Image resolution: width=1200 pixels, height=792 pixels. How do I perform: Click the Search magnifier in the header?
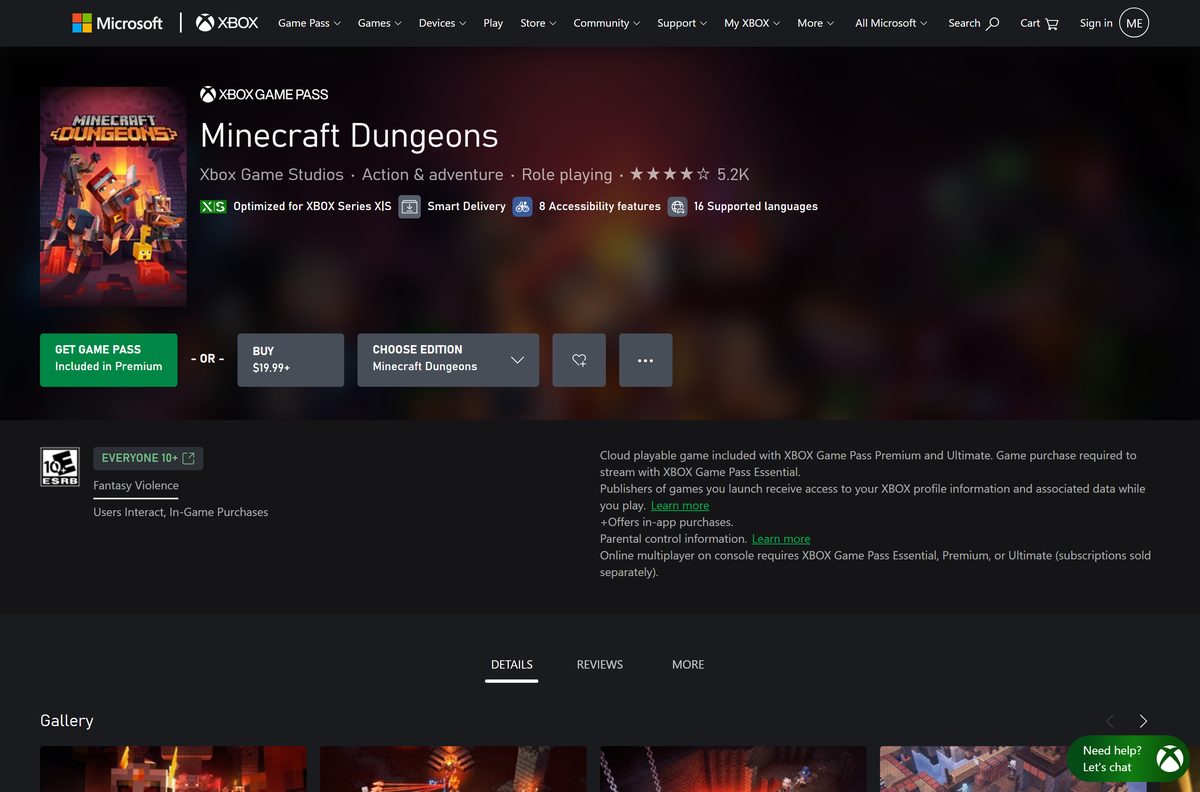tap(993, 23)
